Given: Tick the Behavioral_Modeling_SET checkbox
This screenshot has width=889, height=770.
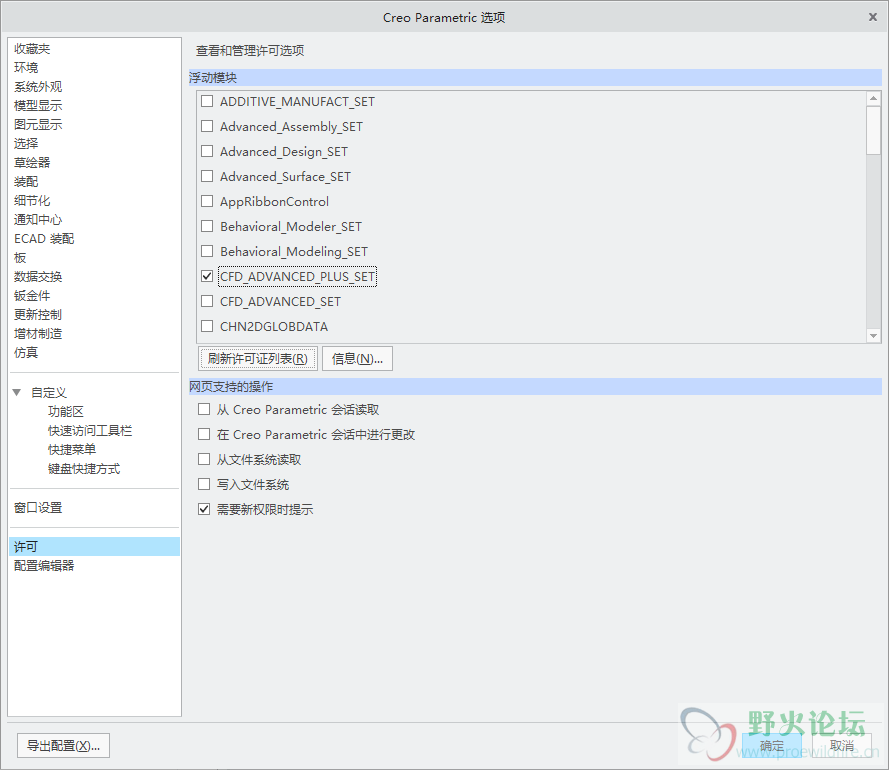Looking at the screenshot, I should [207, 251].
